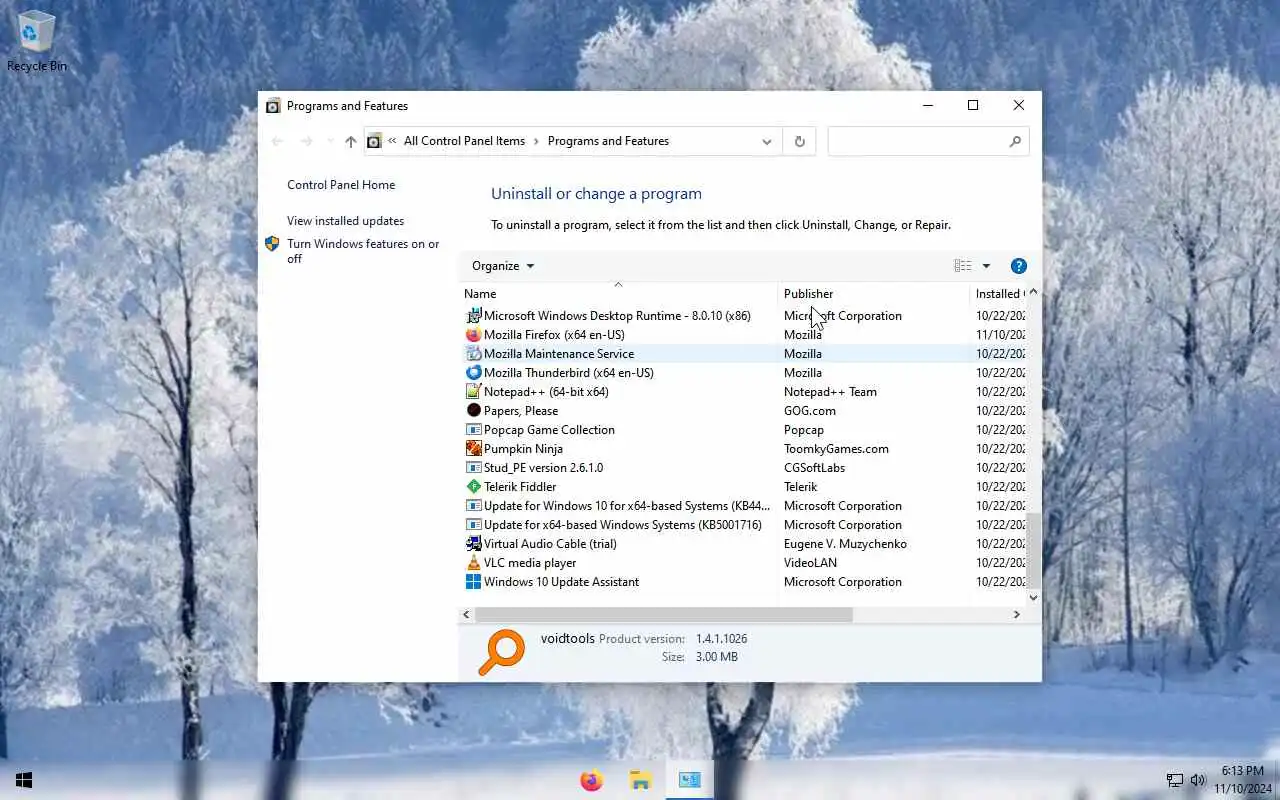
Task: Click the list's scroll left arrow
Action: click(x=467, y=615)
